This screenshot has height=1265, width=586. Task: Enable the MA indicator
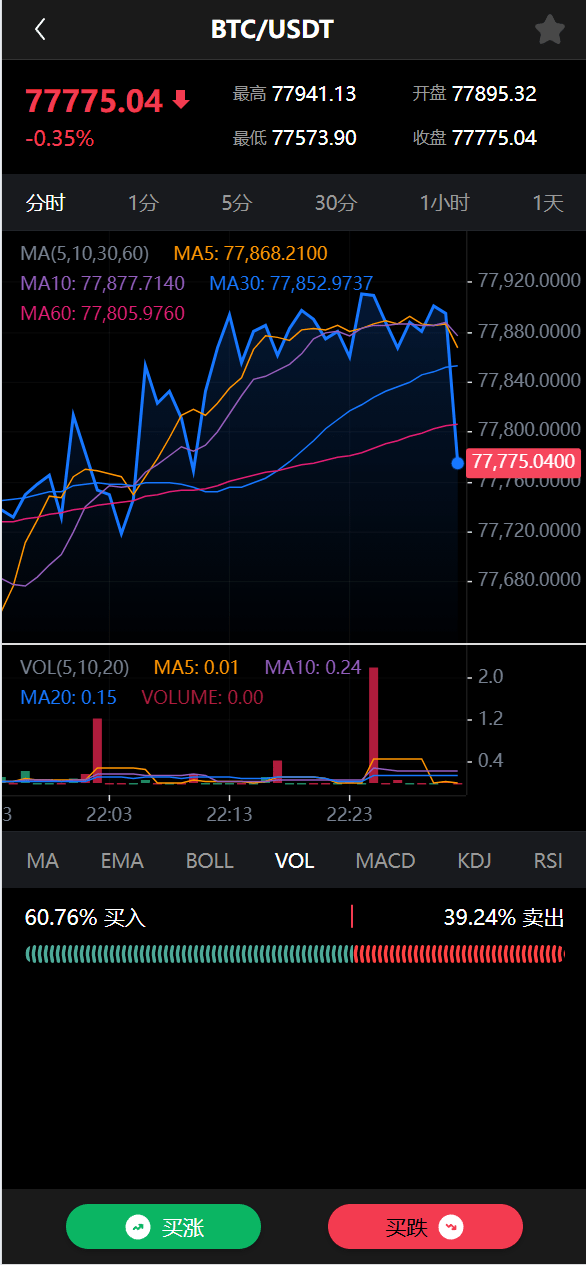[x=43, y=861]
